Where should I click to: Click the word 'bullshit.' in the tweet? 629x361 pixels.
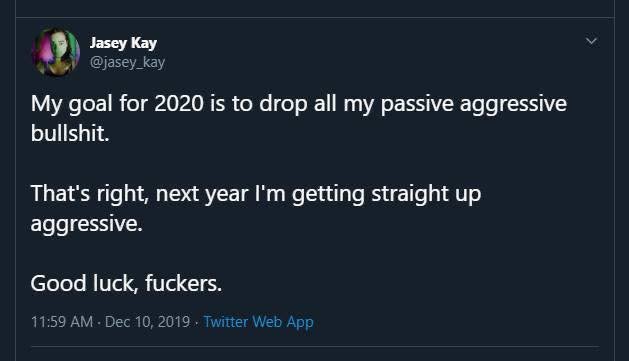tap(70, 133)
